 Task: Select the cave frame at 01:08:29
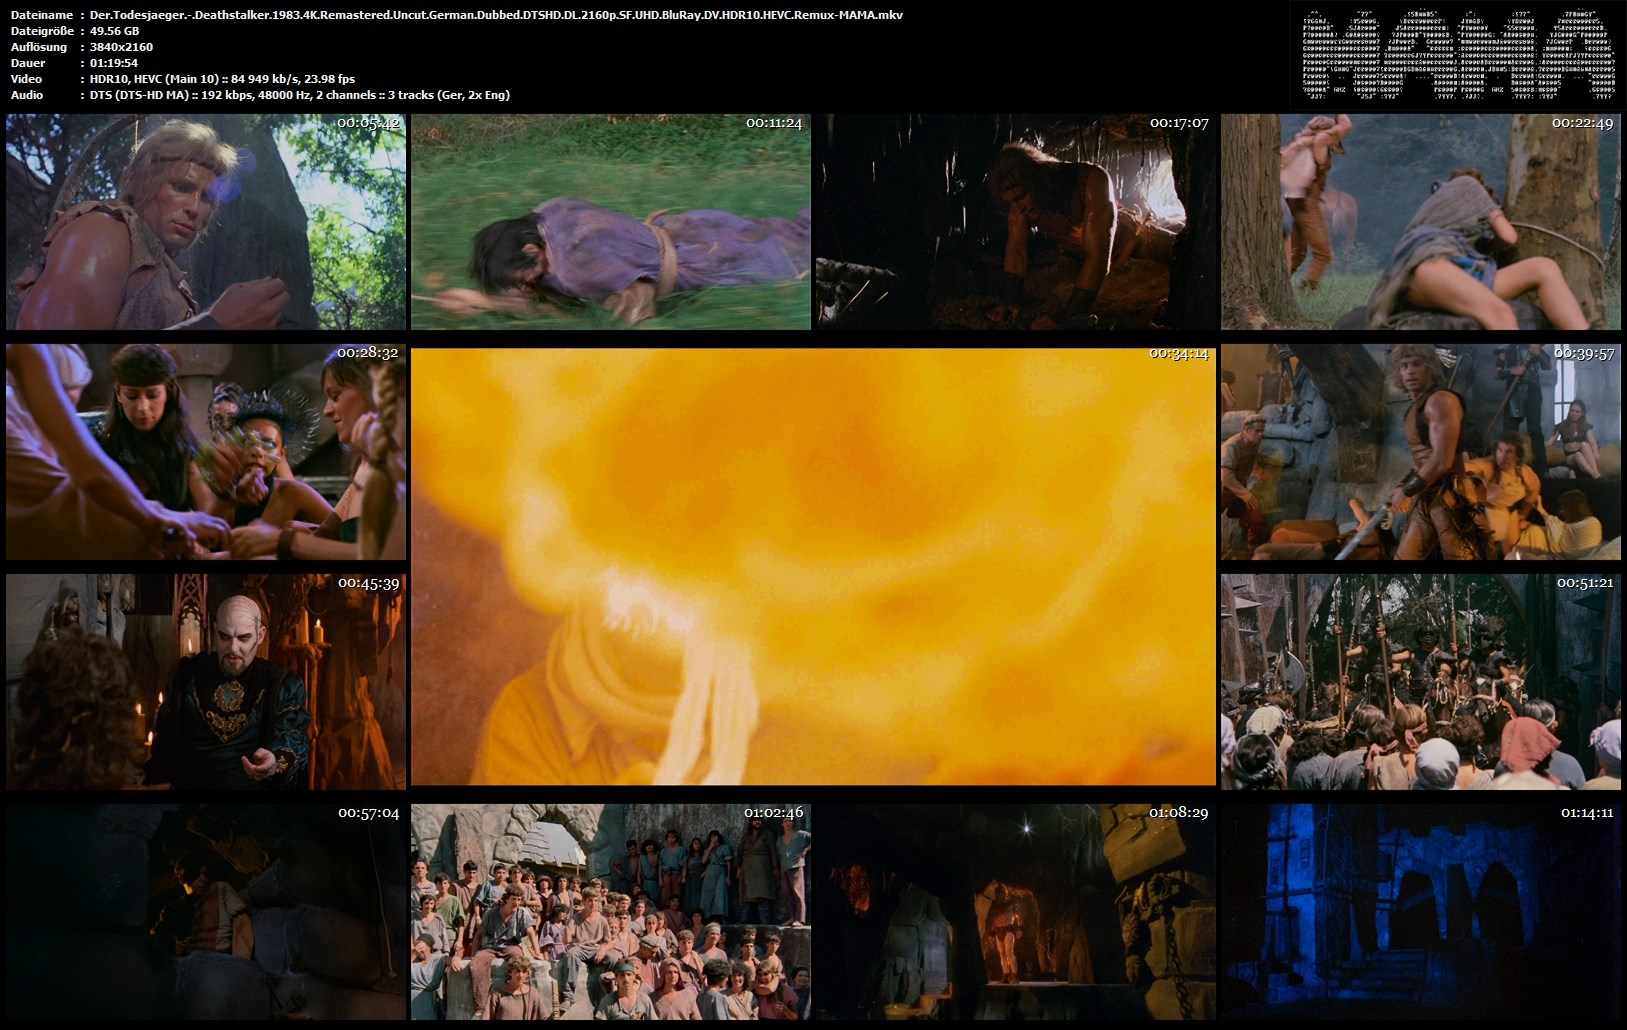click(x=1016, y=912)
